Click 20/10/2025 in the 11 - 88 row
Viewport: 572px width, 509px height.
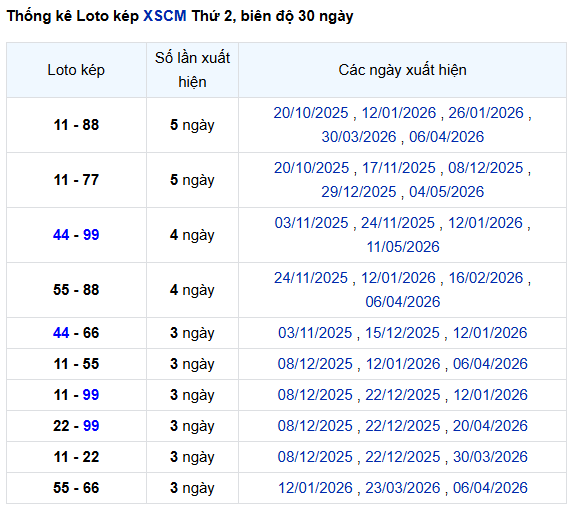[311, 113]
